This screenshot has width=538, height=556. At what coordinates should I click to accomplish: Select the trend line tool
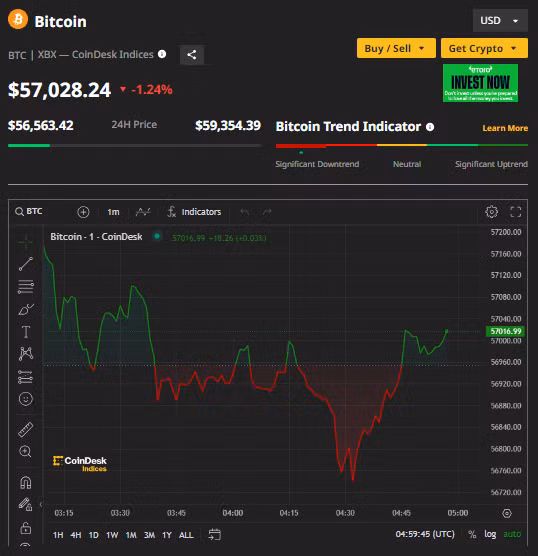click(x=26, y=264)
